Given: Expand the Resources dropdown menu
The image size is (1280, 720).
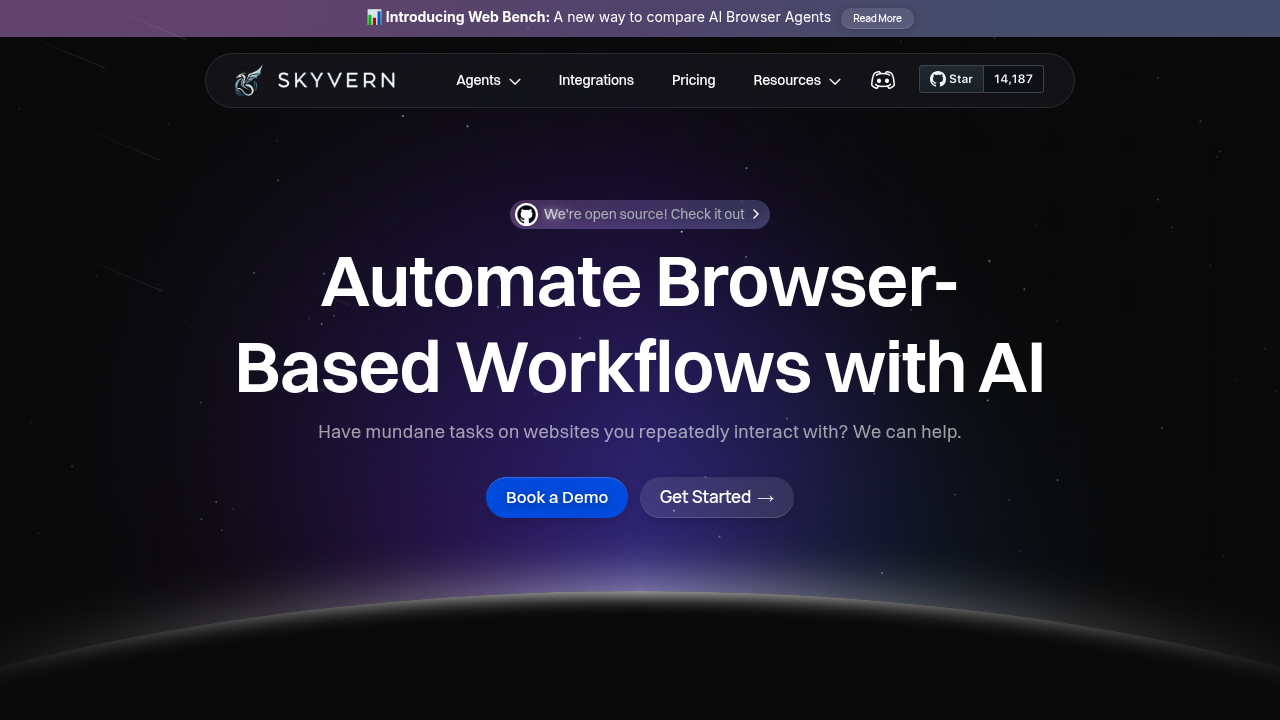Looking at the screenshot, I should click(796, 80).
